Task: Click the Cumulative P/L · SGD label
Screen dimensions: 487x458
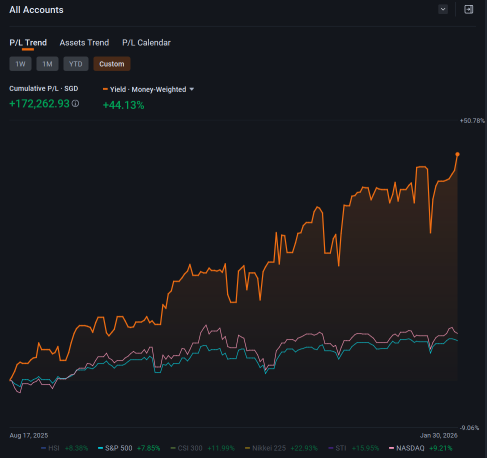Action: [44, 89]
